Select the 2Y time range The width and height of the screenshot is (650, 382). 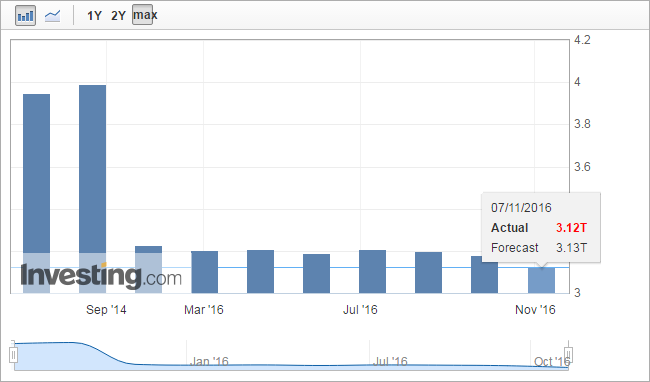(x=118, y=16)
